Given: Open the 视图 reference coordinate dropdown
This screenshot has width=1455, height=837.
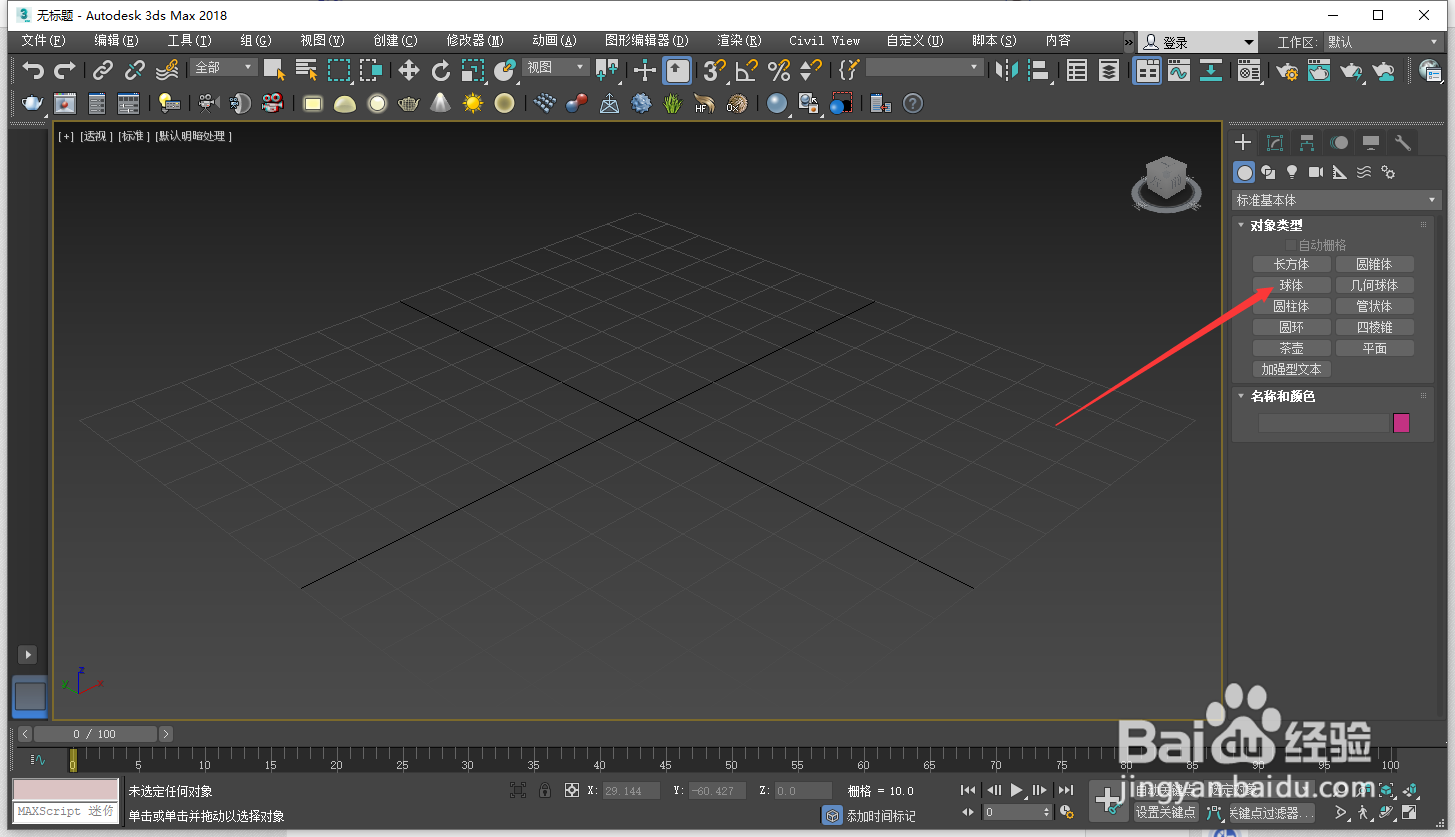Looking at the screenshot, I should pos(556,67).
